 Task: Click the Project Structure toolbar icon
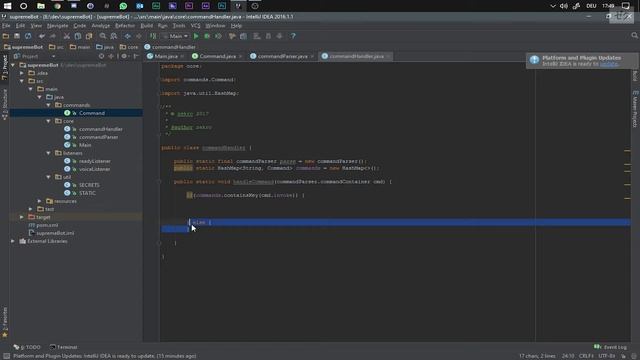pos(243,36)
